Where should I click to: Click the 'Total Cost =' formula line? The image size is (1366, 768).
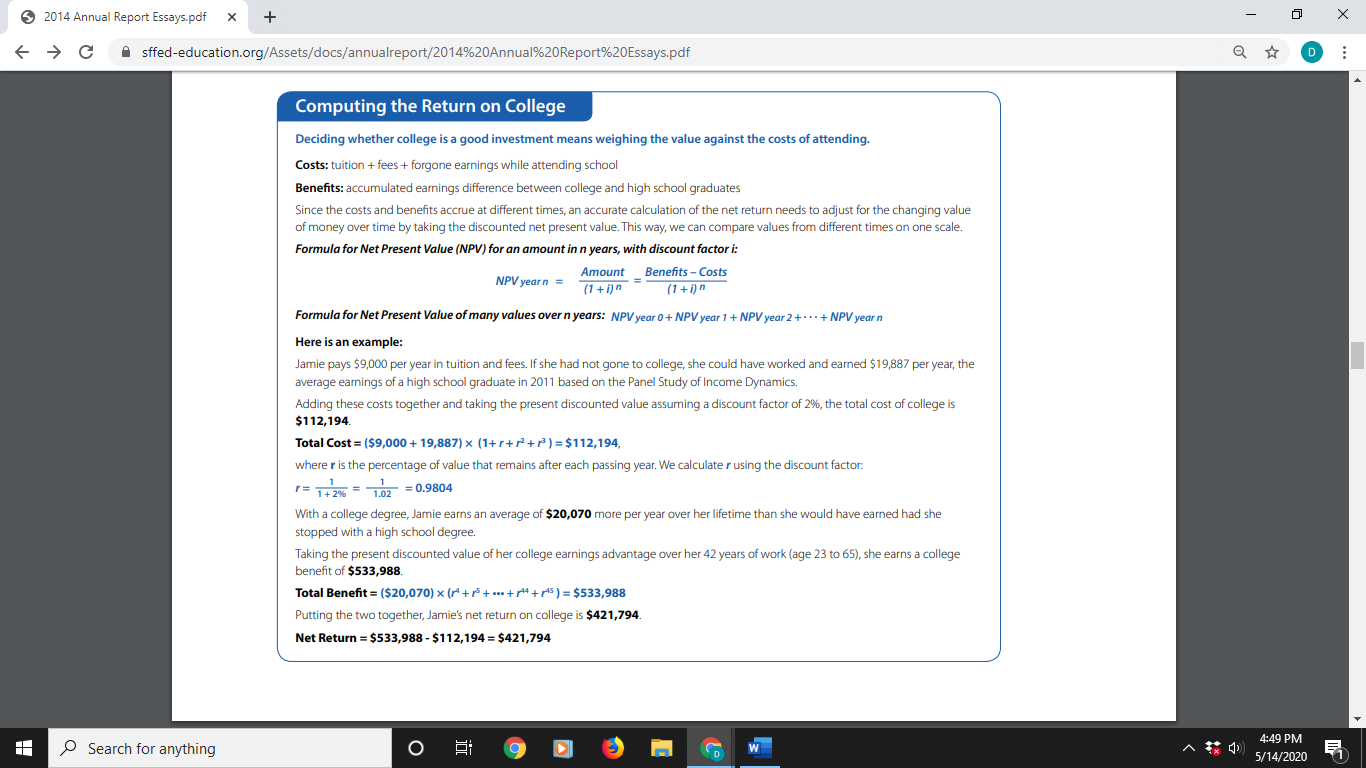(x=460, y=442)
